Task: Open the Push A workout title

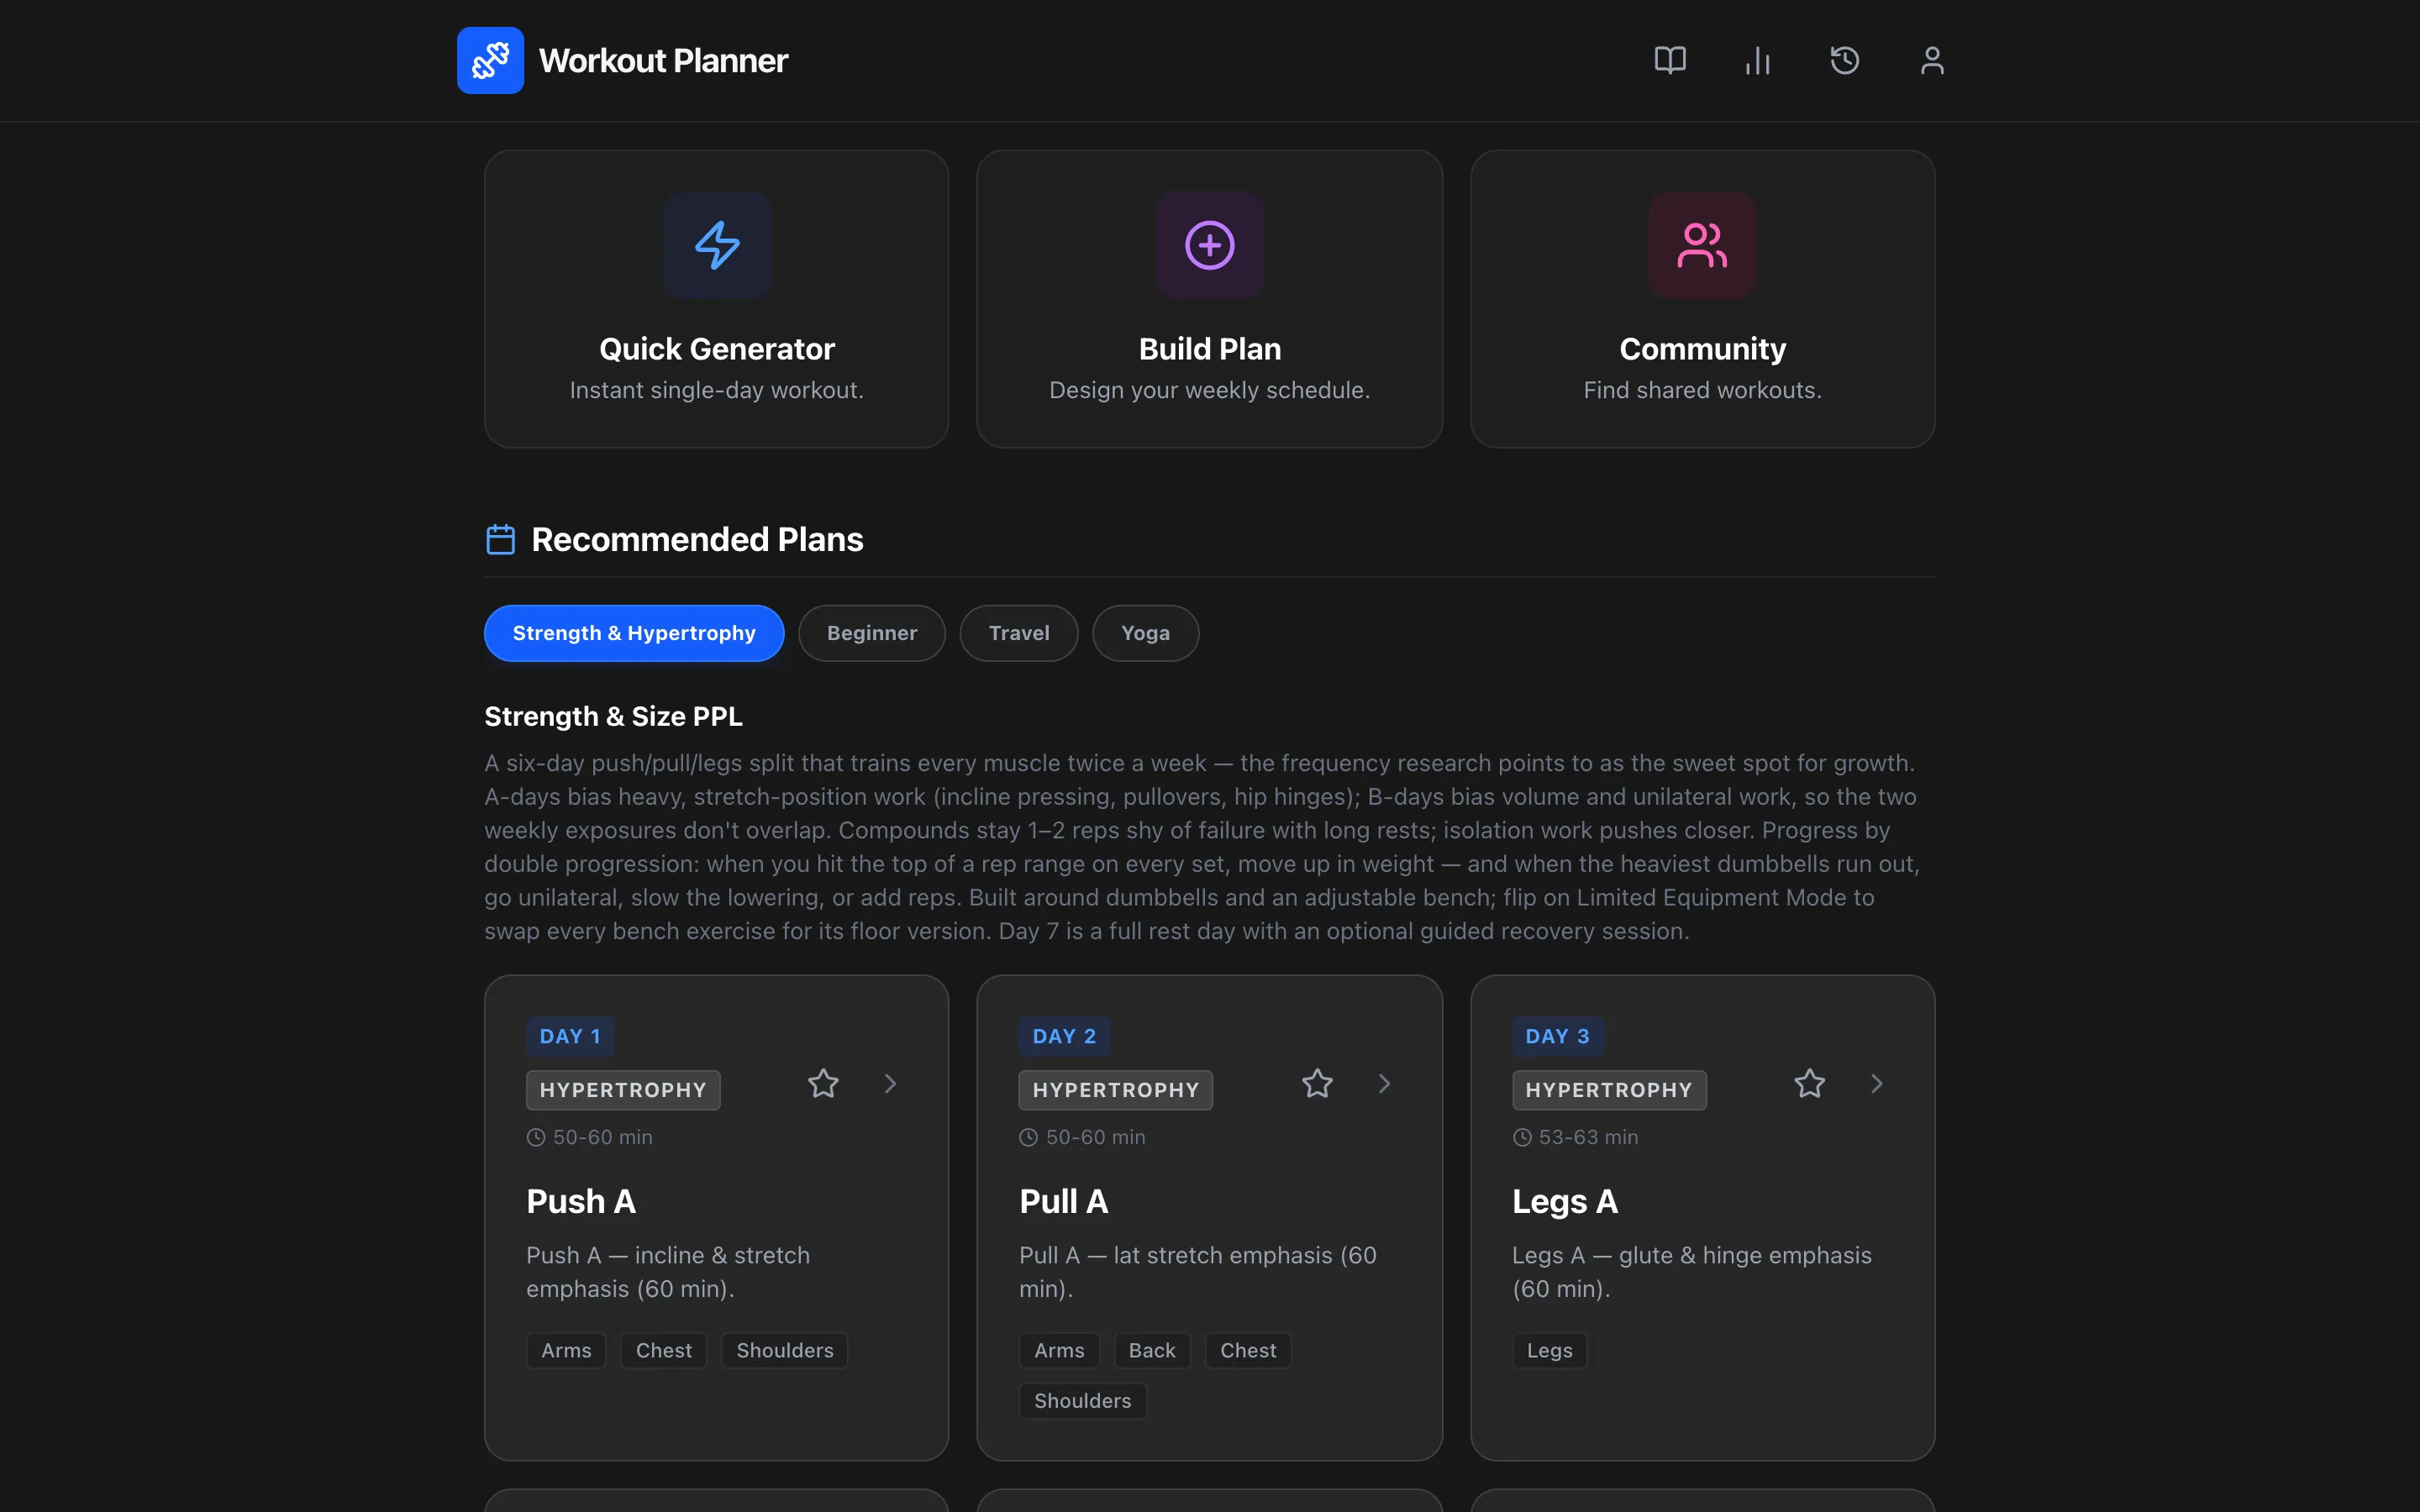Action: (581, 1201)
